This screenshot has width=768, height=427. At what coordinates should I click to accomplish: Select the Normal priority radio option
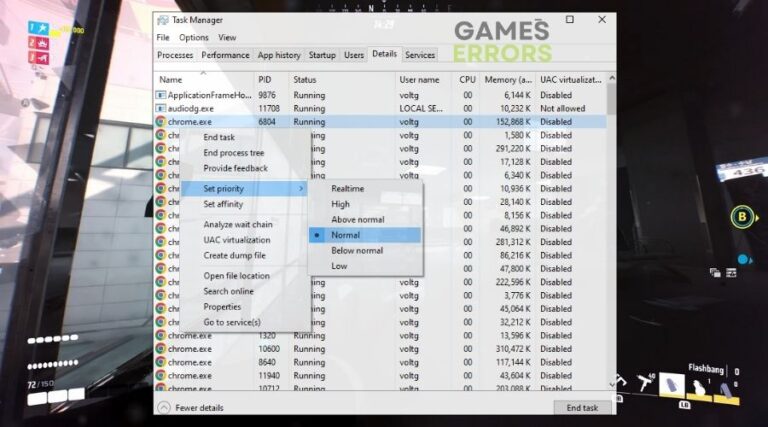pyautogui.click(x=345, y=234)
